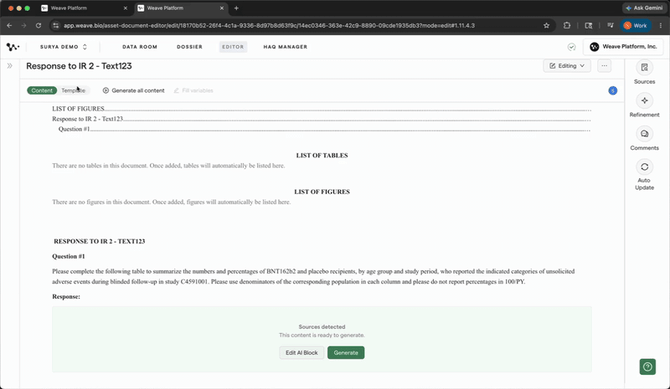Click the 'There are no figures' placeholder text
Image resolution: width=670 pixels, height=389 pixels.
[x=171, y=202]
